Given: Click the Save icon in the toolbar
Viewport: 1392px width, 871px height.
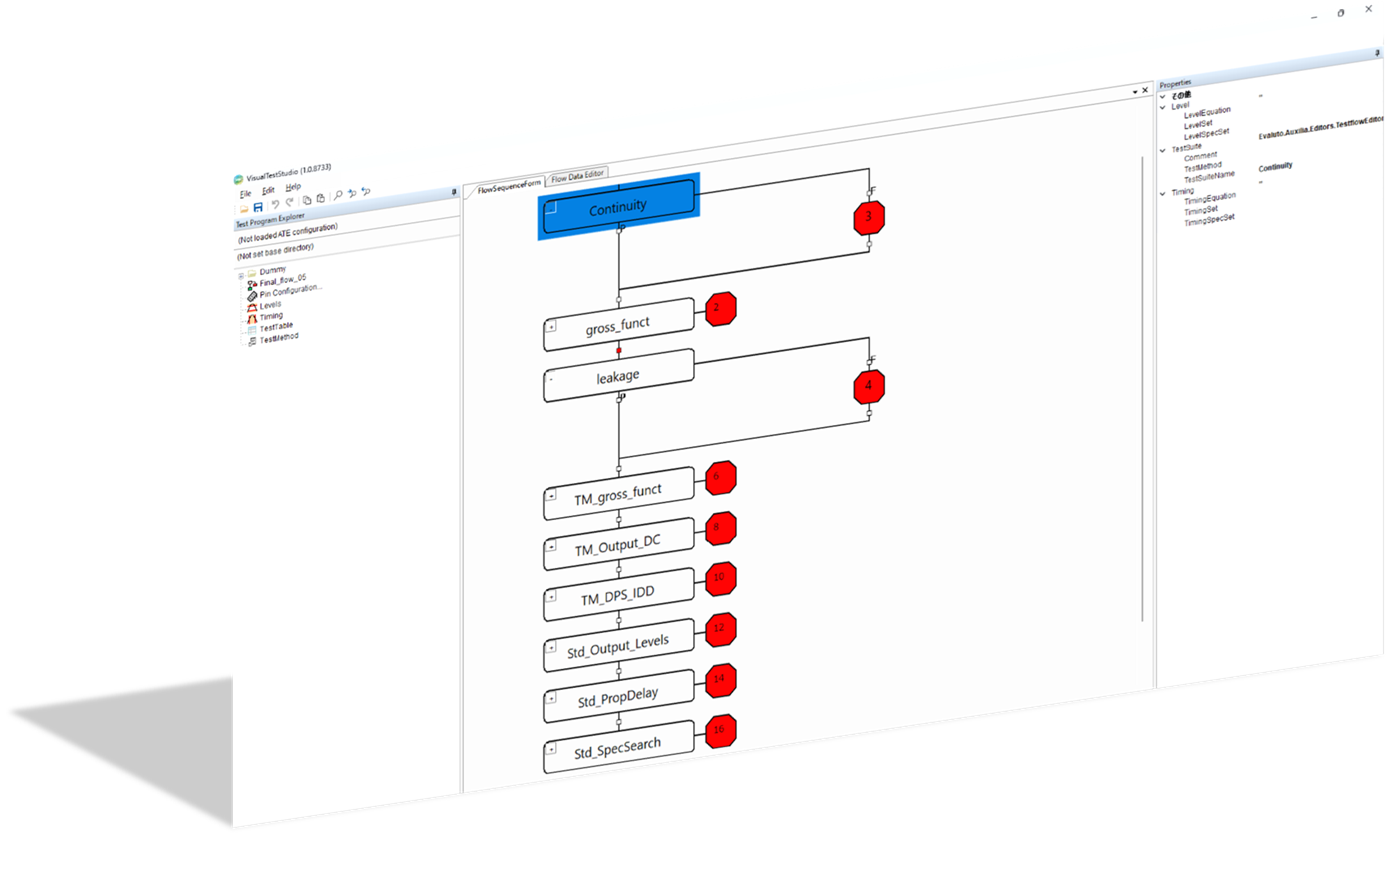Looking at the screenshot, I should tap(258, 207).
